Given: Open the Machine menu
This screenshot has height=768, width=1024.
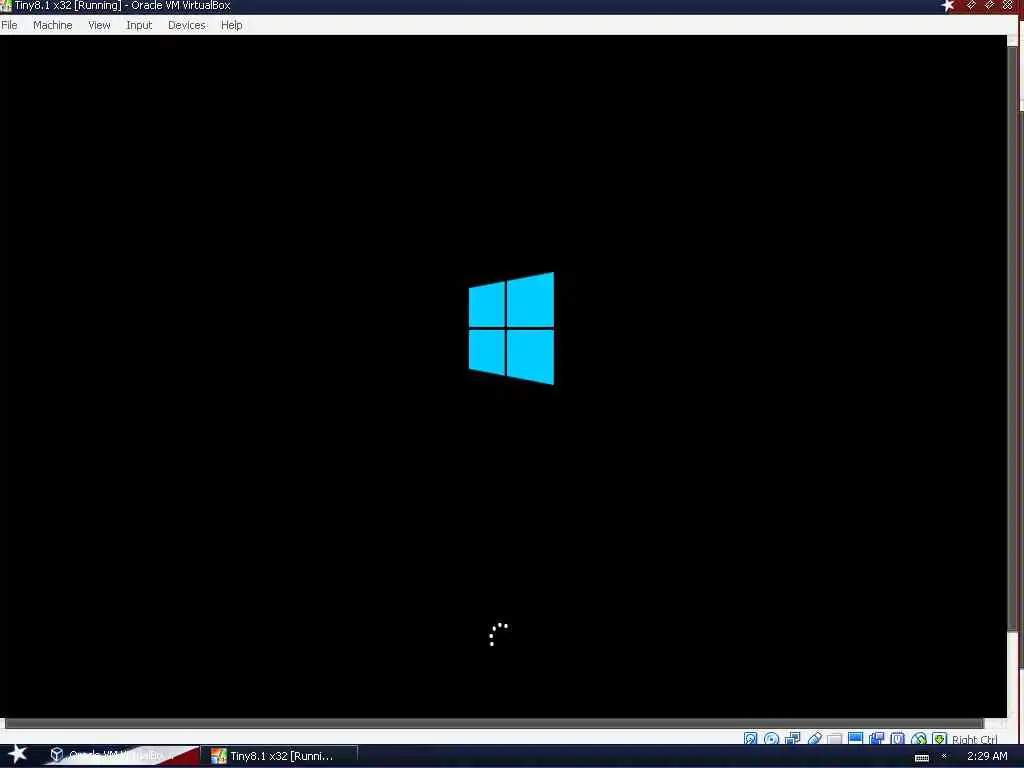Looking at the screenshot, I should click(x=52, y=25).
